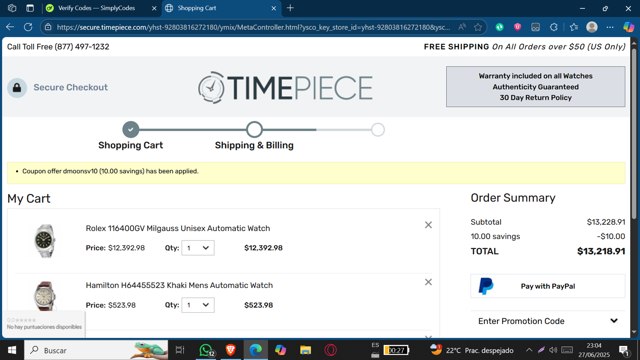Open the browser extensions puzzle icon
Image resolution: width=640 pixels, height=360 pixels.
click(553, 27)
